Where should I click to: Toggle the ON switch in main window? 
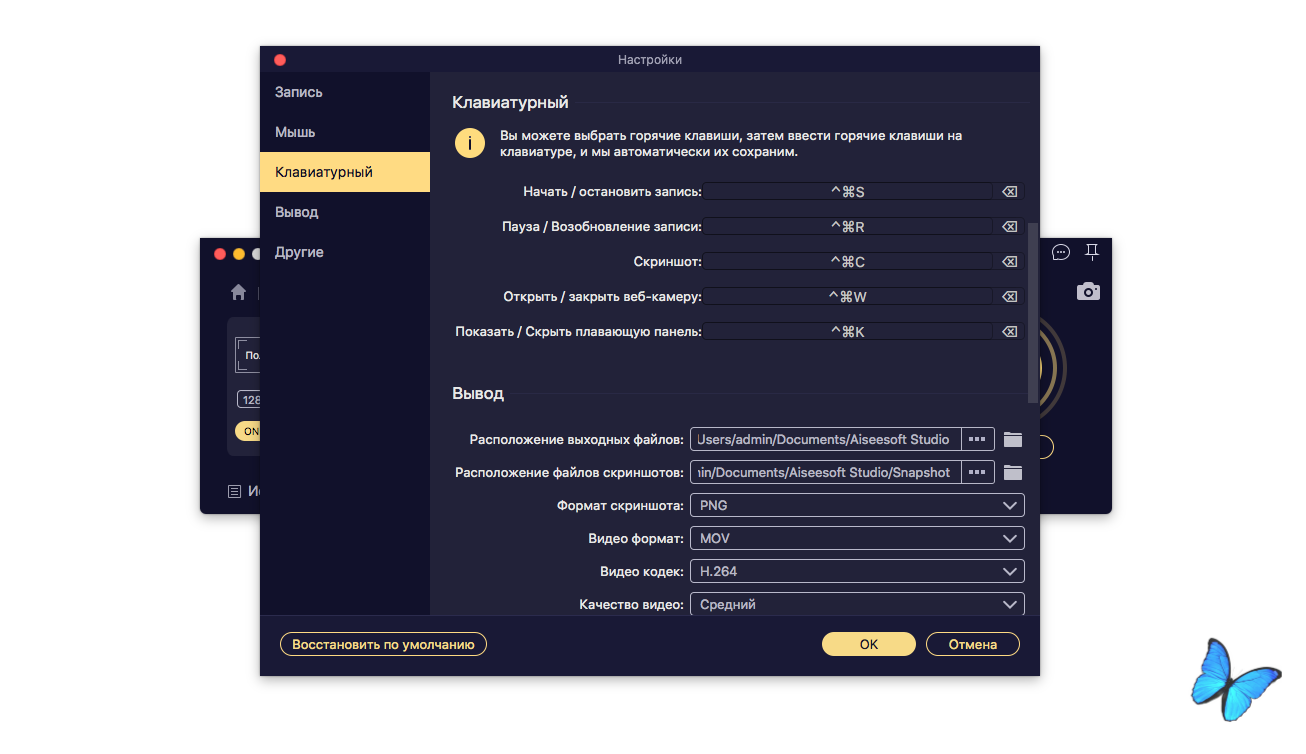(x=247, y=431)
